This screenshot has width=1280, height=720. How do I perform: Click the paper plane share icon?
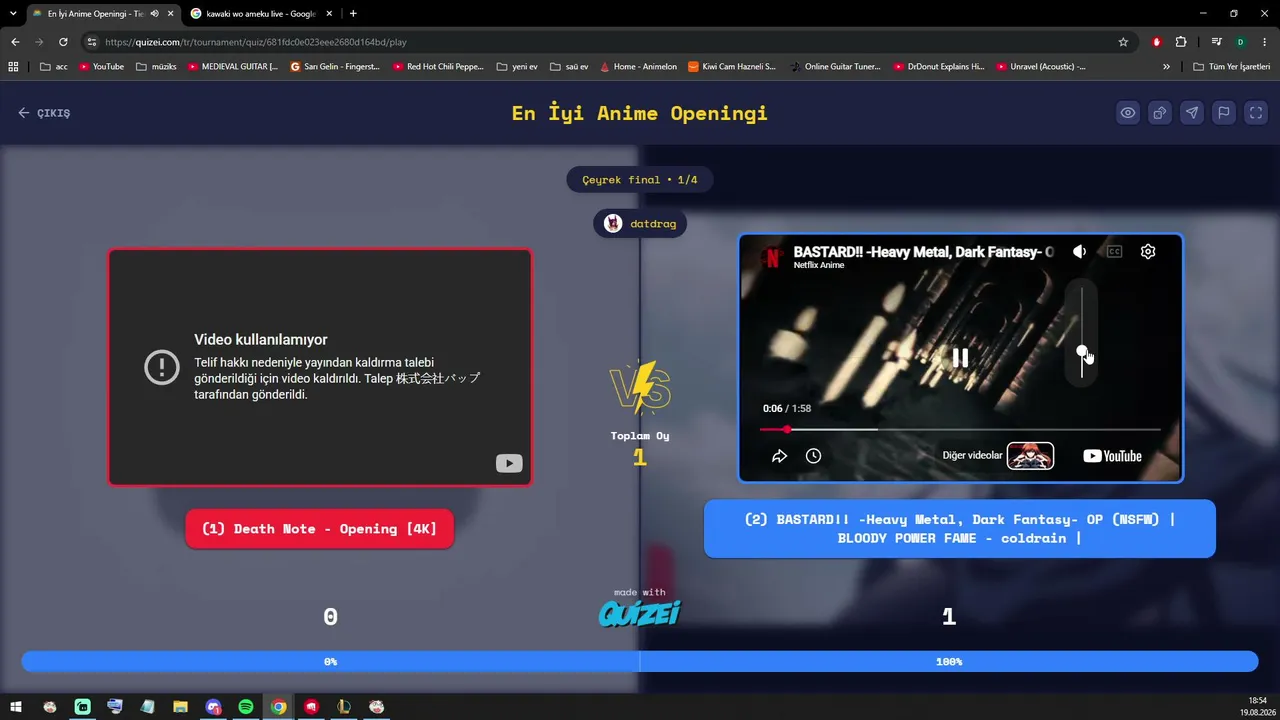click(1192, 113)
